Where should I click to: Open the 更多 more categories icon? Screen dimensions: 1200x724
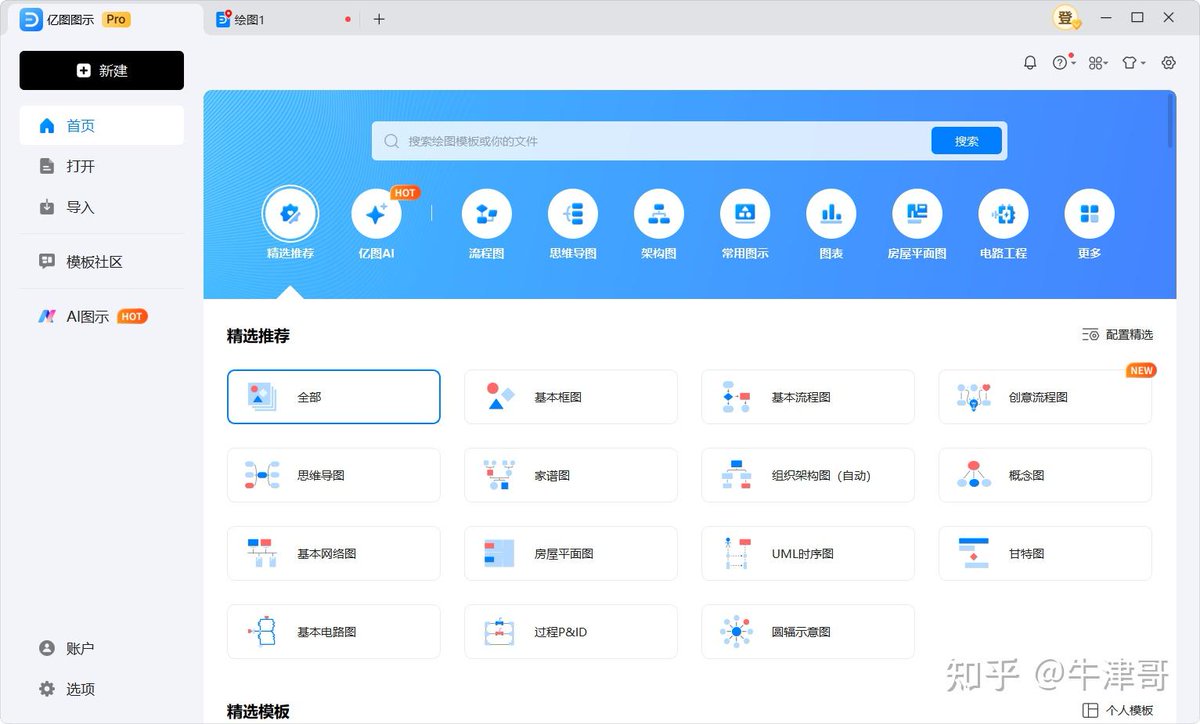[1089, 214]
